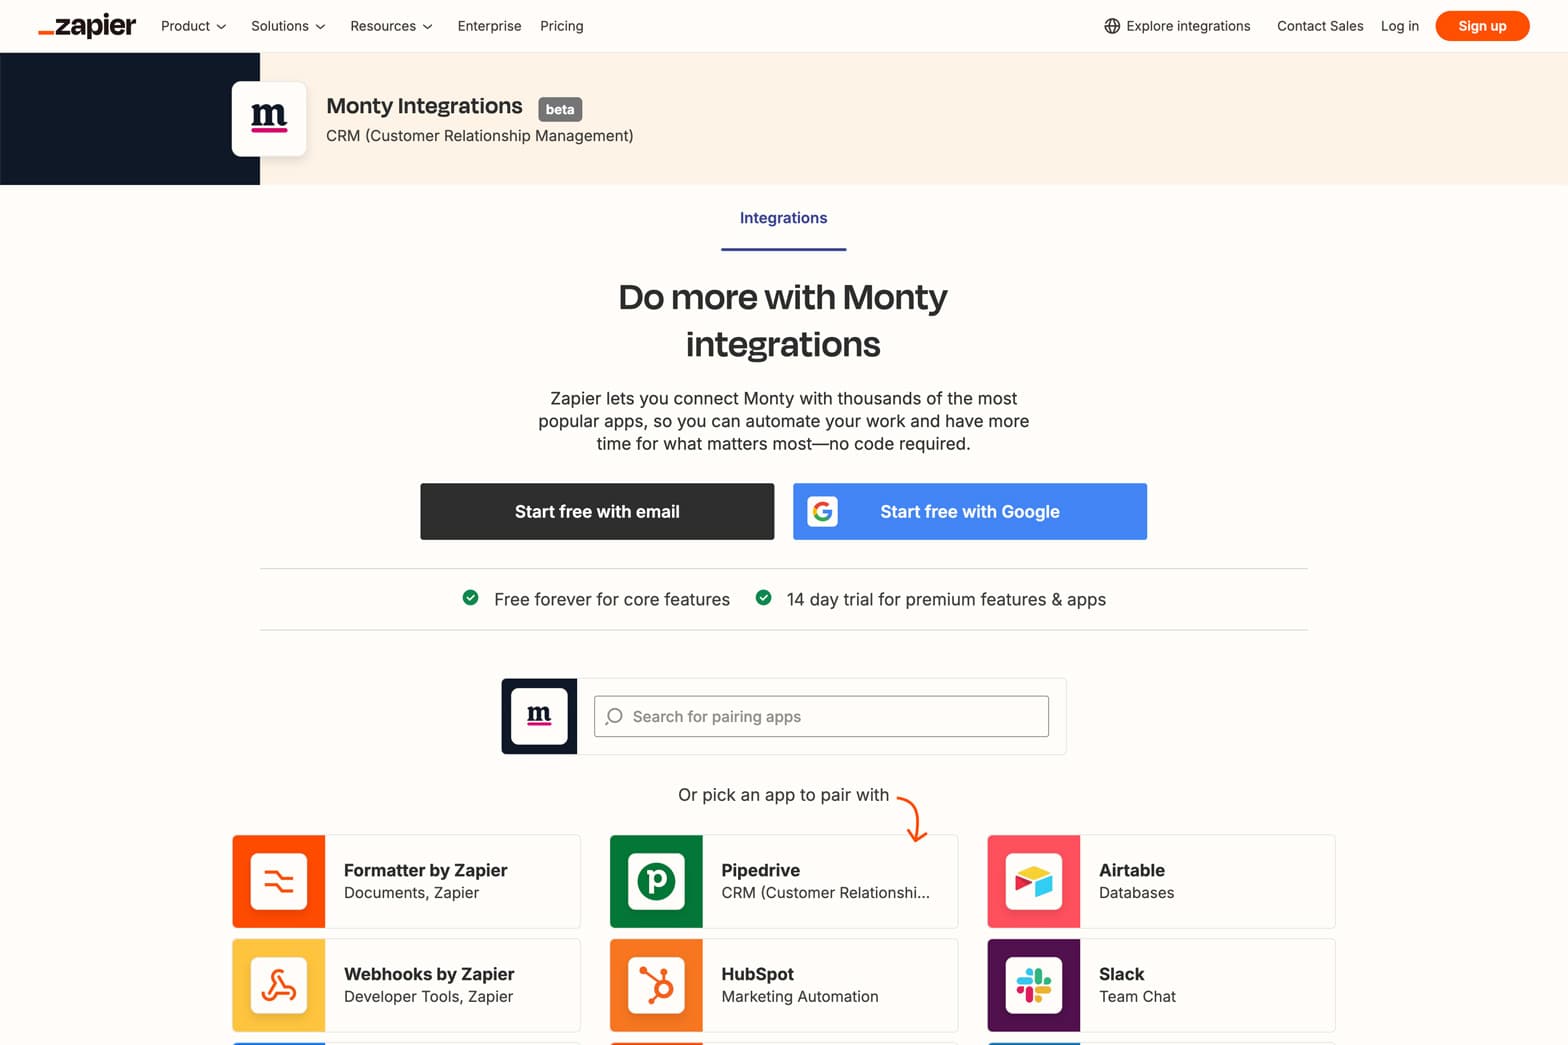Click Log in
Image resolution: width=1568 pixels, height=1045 pixels.
coord(1399,26)
